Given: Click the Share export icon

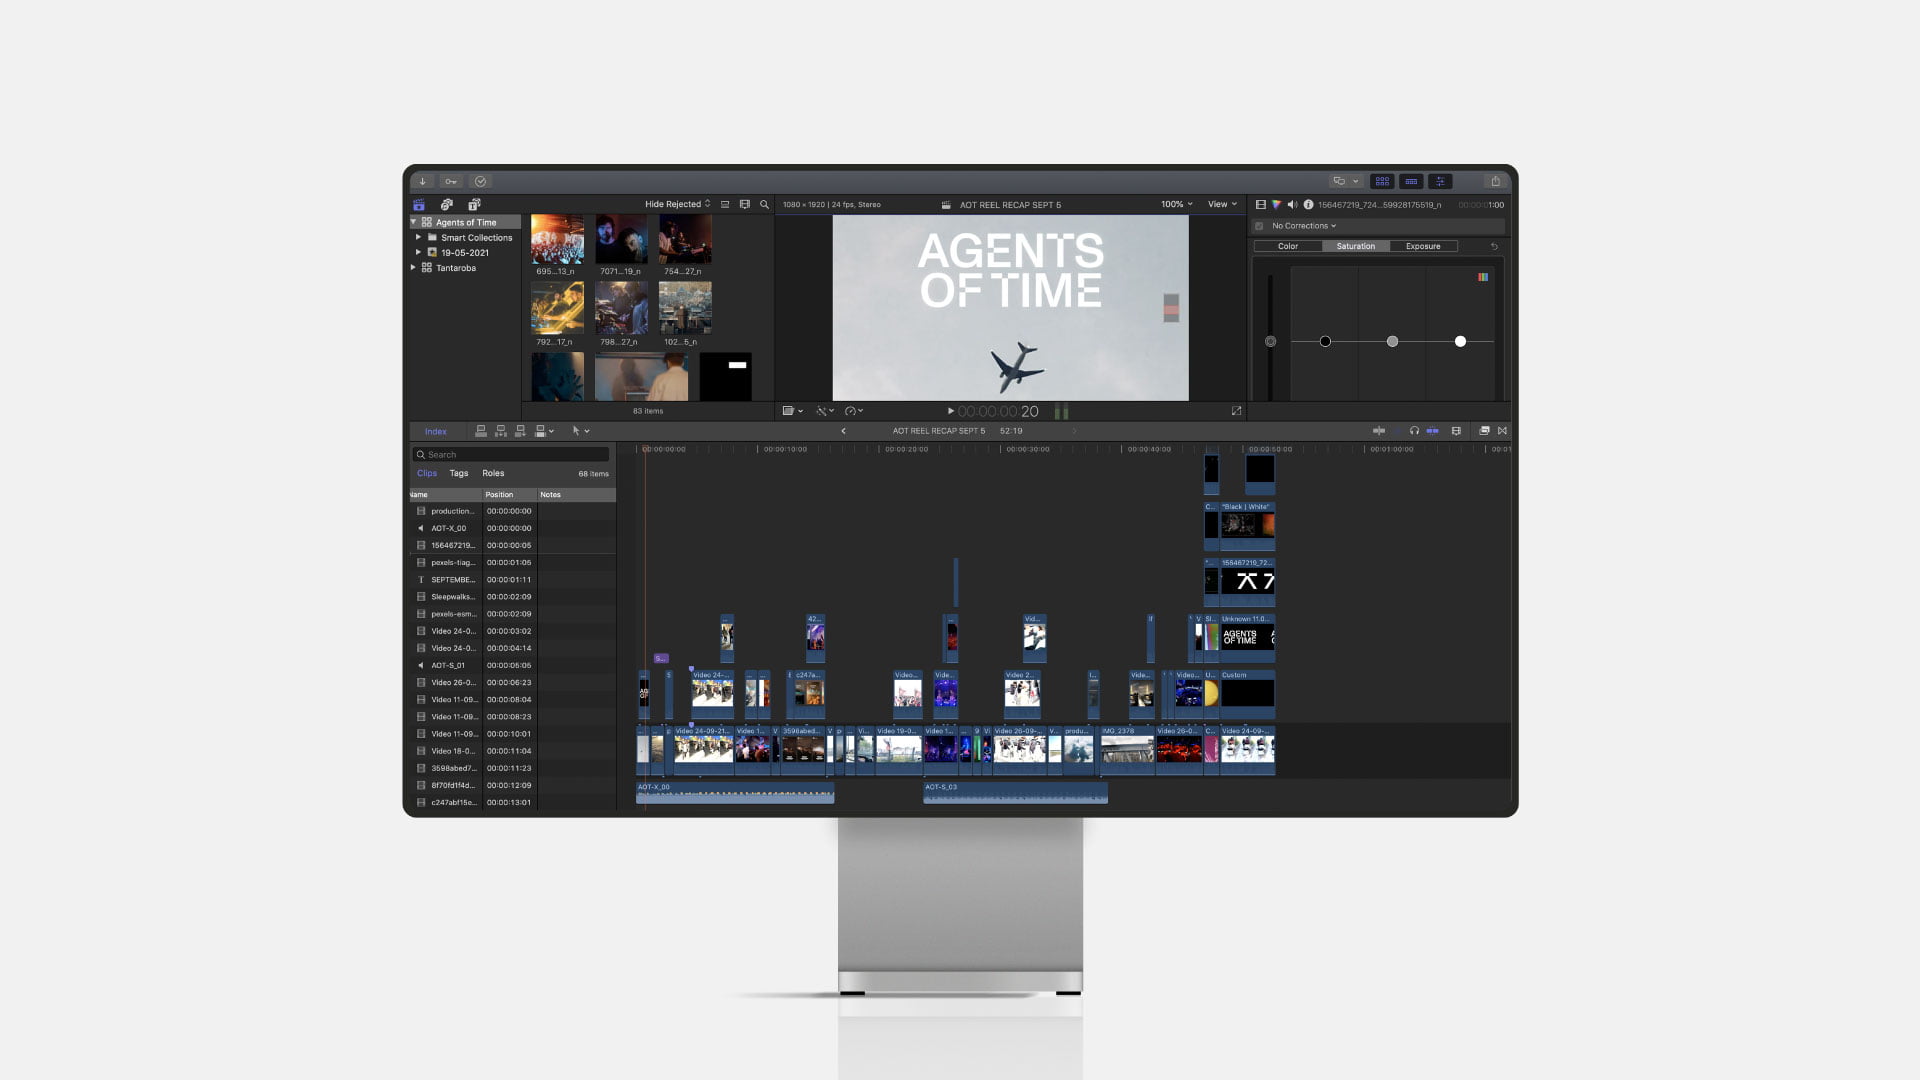Looking at the screenshot, I should pos(1495,182).
